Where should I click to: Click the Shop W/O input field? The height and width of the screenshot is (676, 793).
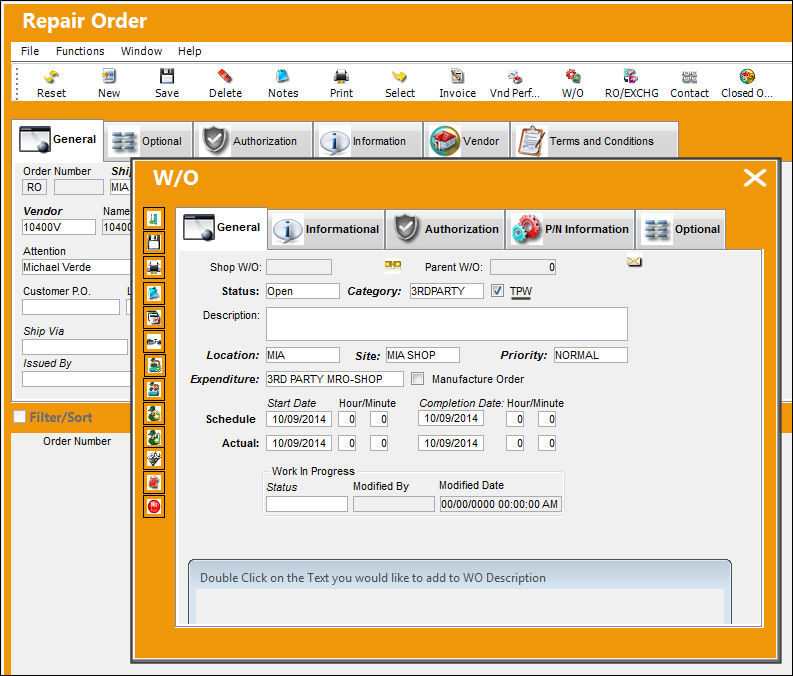(x=299, y=266)
